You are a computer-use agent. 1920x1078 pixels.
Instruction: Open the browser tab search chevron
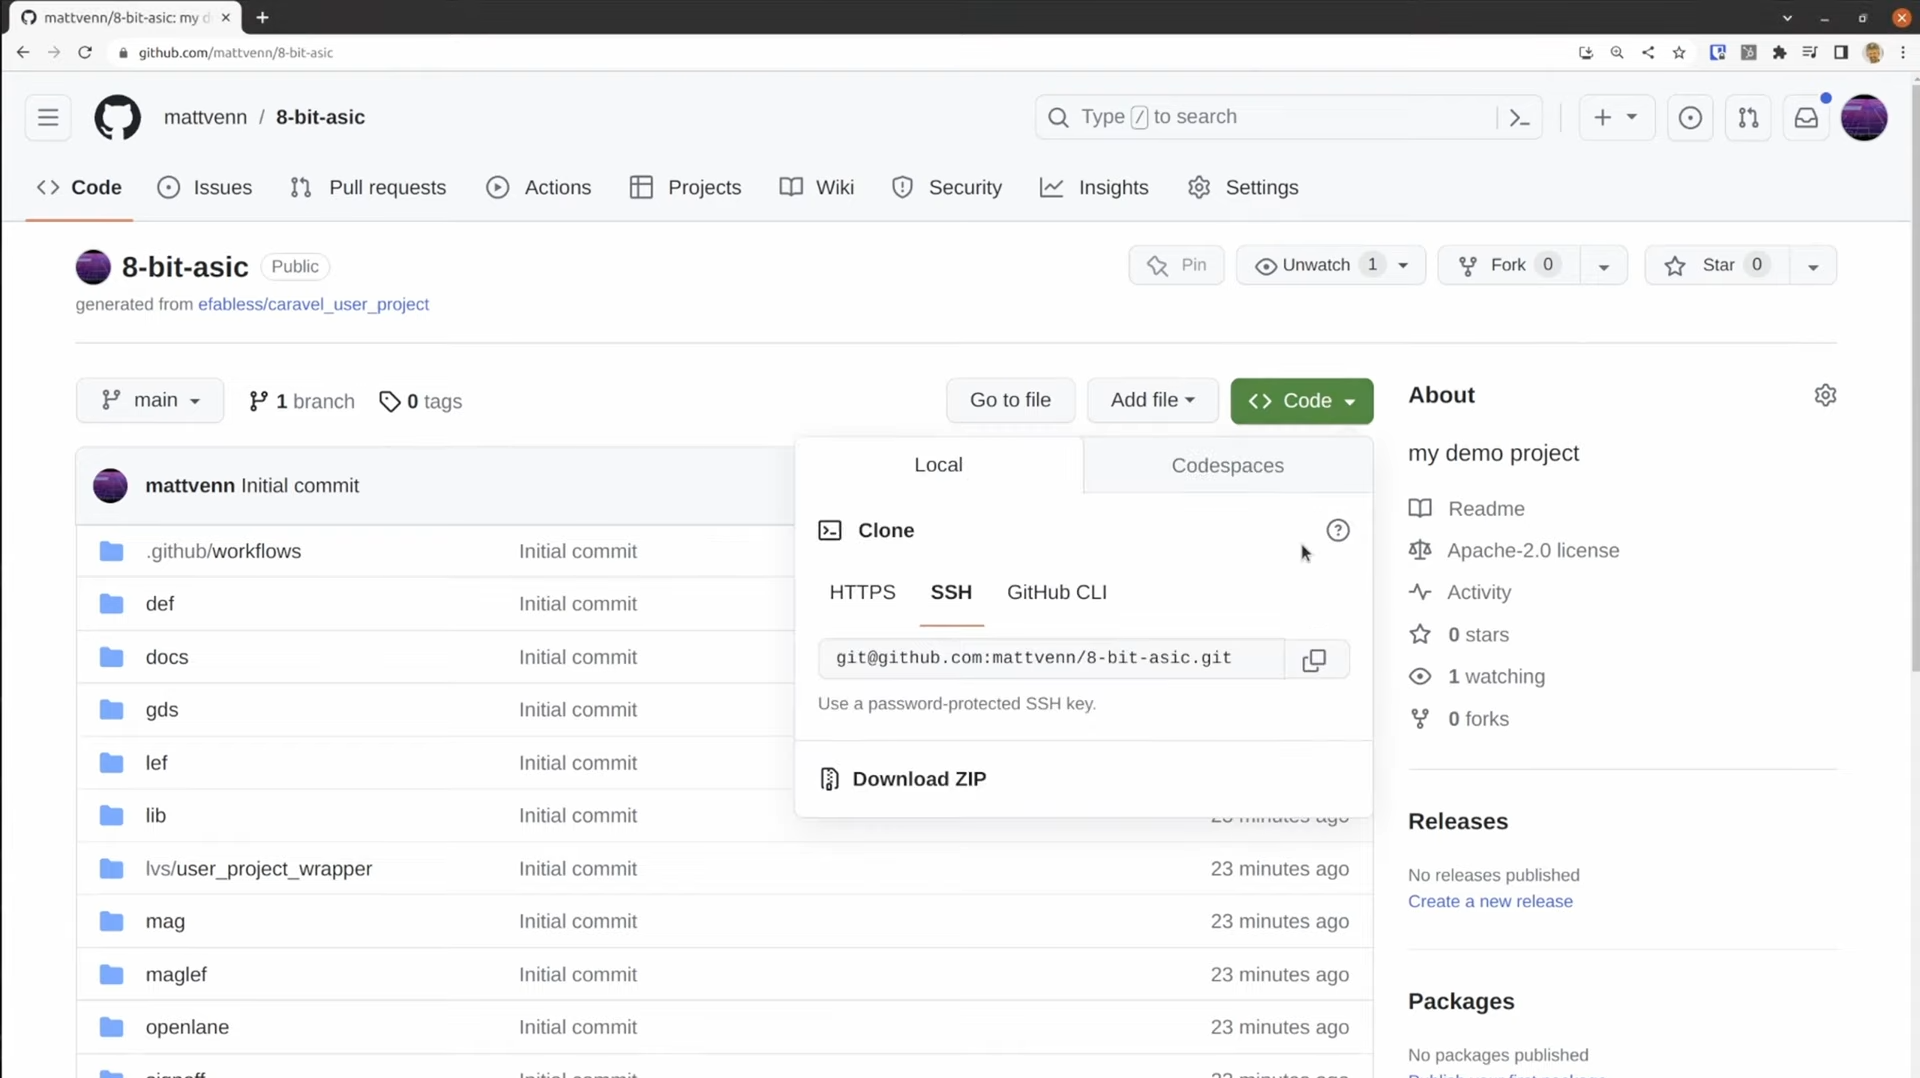coord(1787,17)
